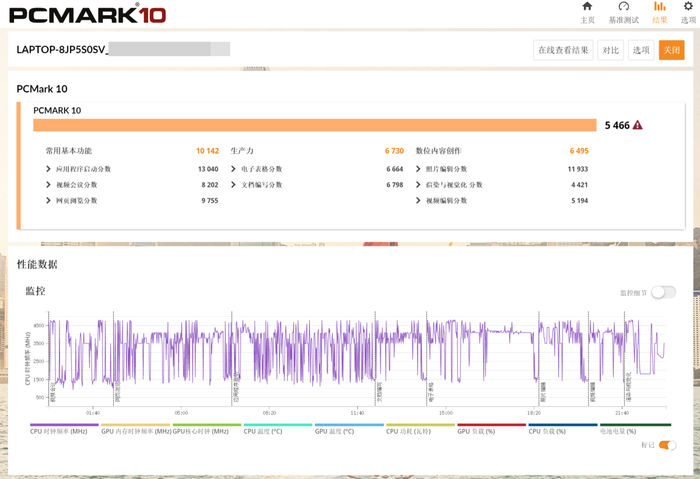The width and height of the screenshot is (700, 479).
Task: Open the 主页 home icon
Action: (587, 6)
